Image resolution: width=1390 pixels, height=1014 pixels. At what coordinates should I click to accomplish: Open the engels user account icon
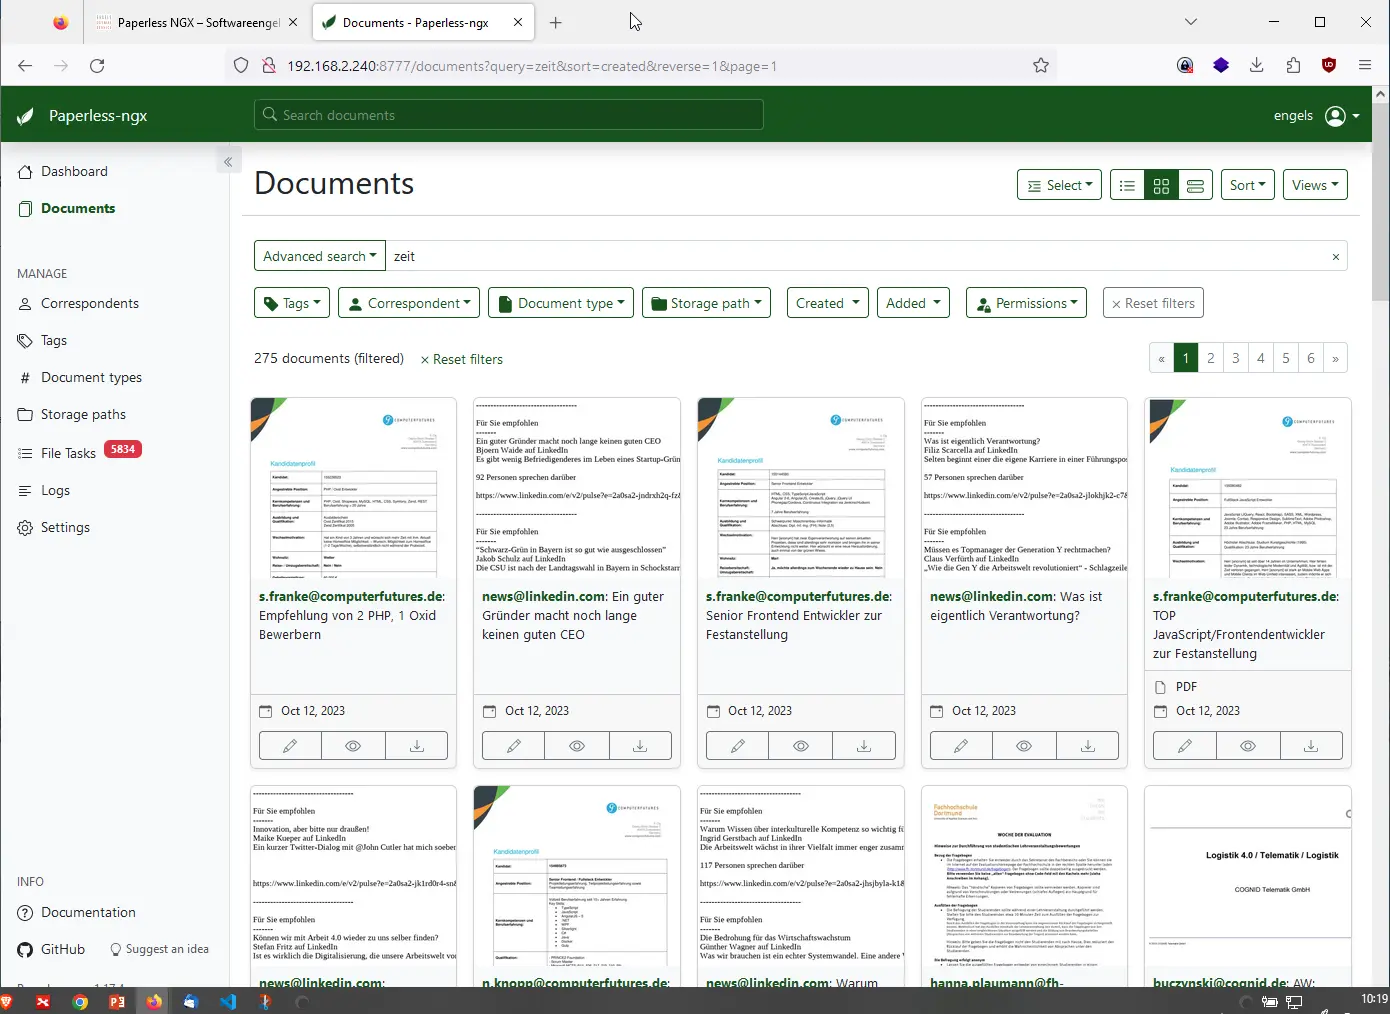coord(1335,116)
